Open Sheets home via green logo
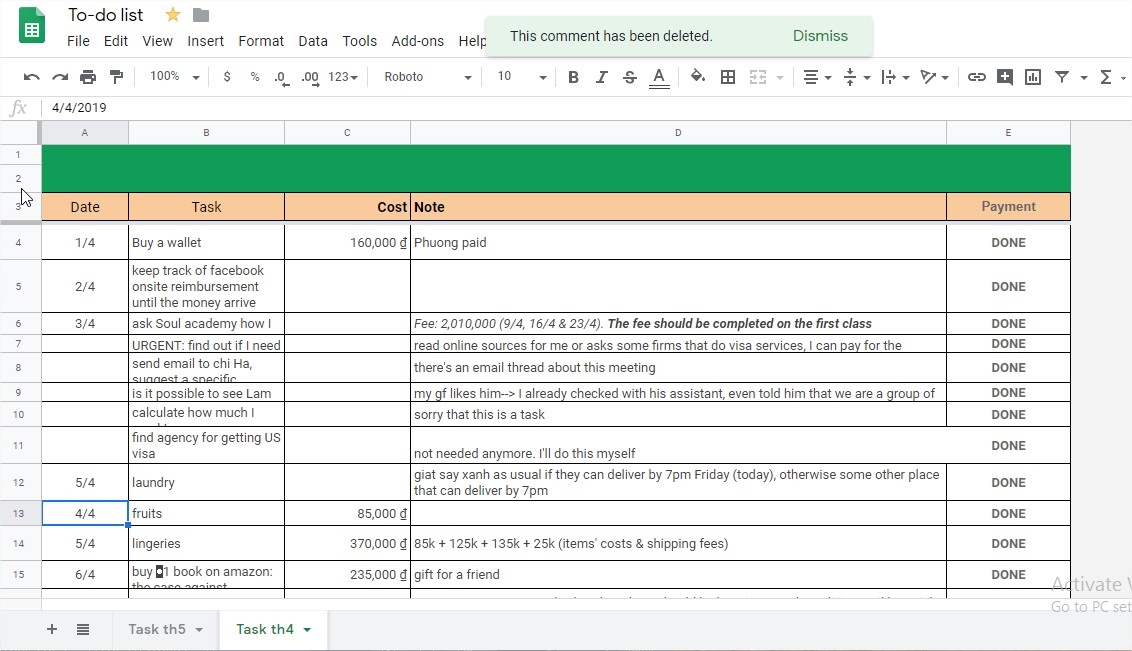The height and width of the screenshot is (651, 1132). tap(32, 25)
